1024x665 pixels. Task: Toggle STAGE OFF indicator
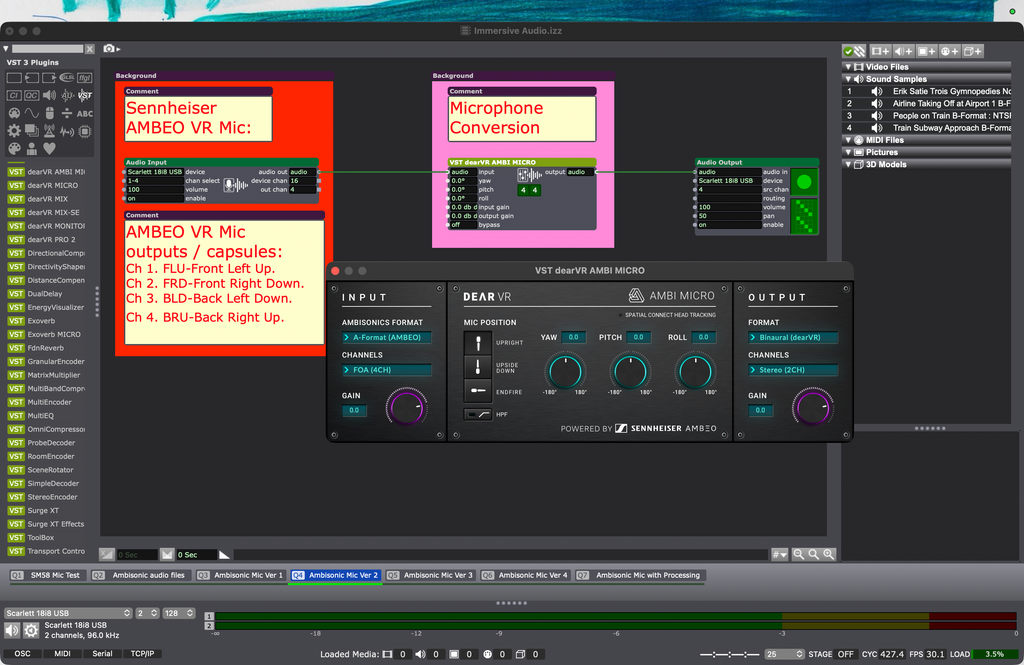point(846,654)
